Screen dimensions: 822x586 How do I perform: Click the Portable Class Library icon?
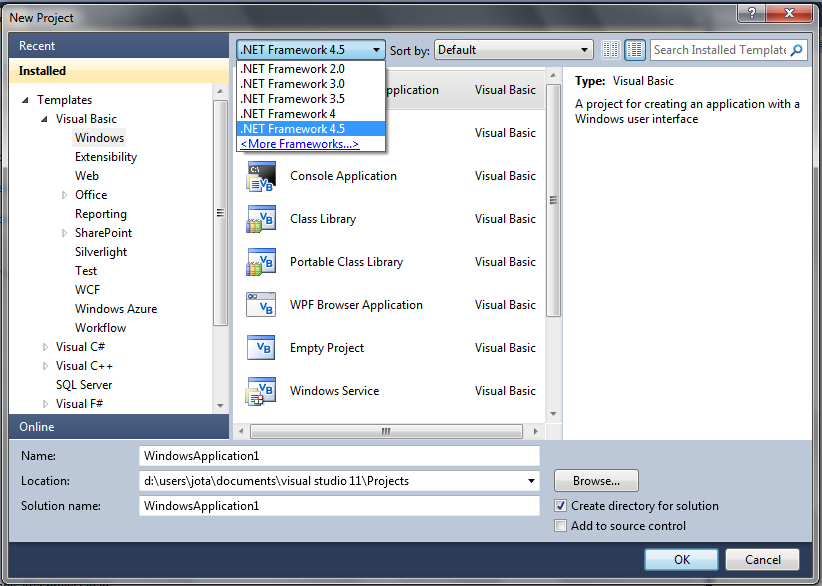point(261,262)
